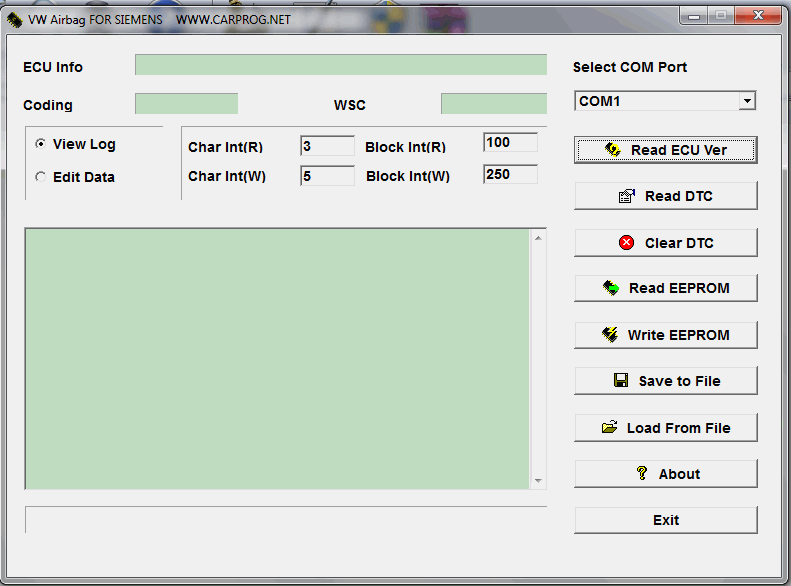Click the green Read EEPROM icon
This screenshot has height=586, width=791.
(611, 288)
